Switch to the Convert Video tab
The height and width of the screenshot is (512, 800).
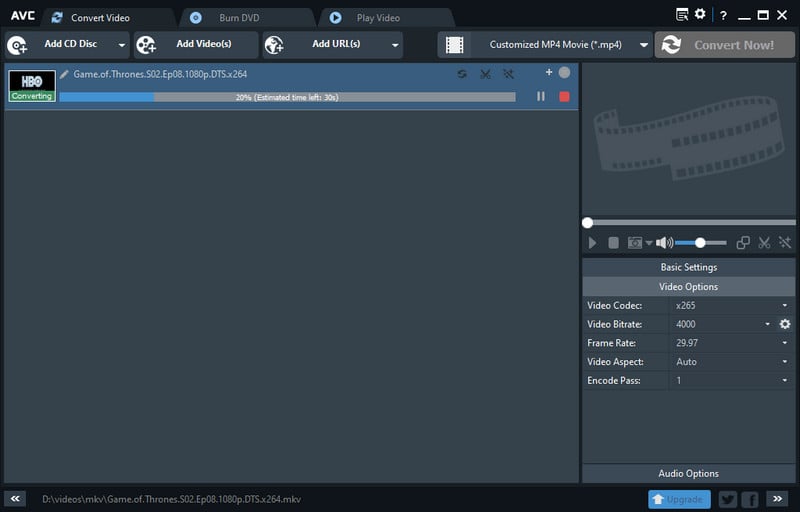100,18
